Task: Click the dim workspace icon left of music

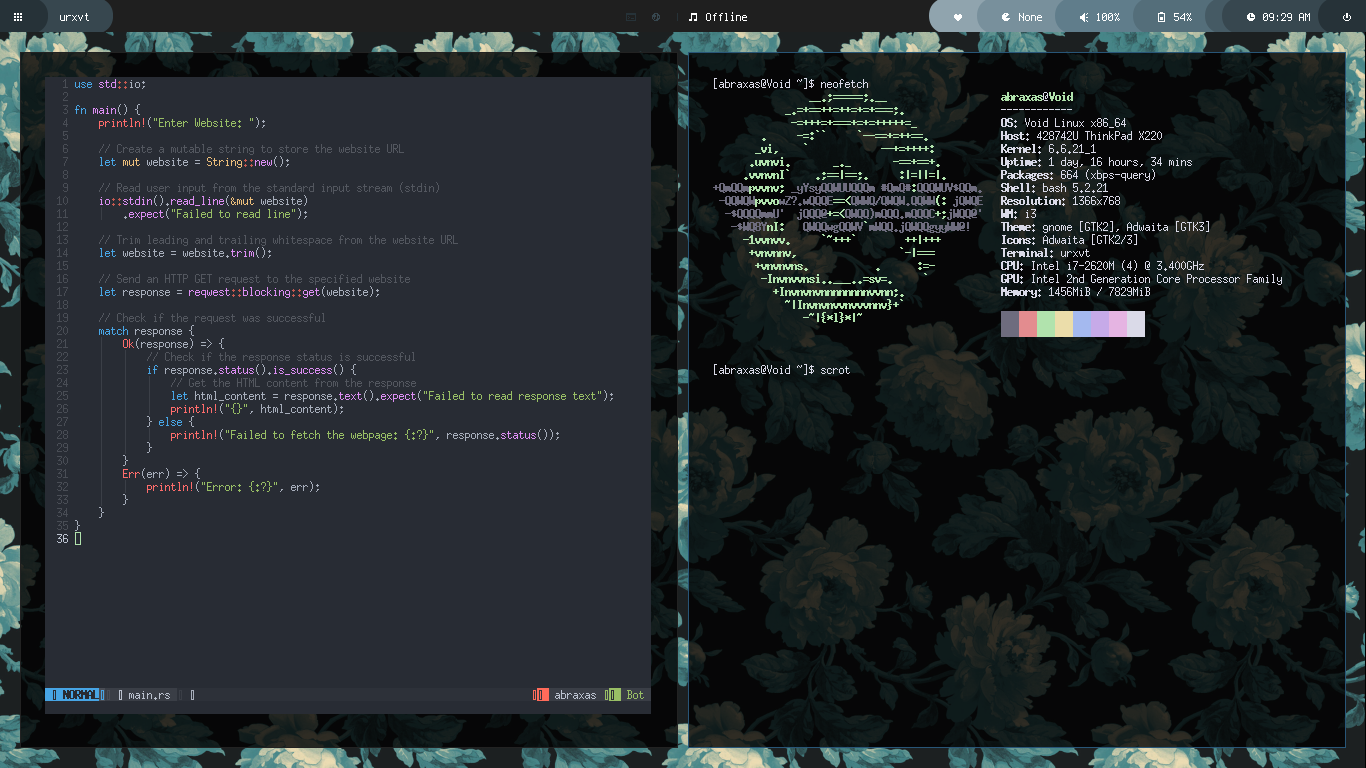Action: pos(631,17)
